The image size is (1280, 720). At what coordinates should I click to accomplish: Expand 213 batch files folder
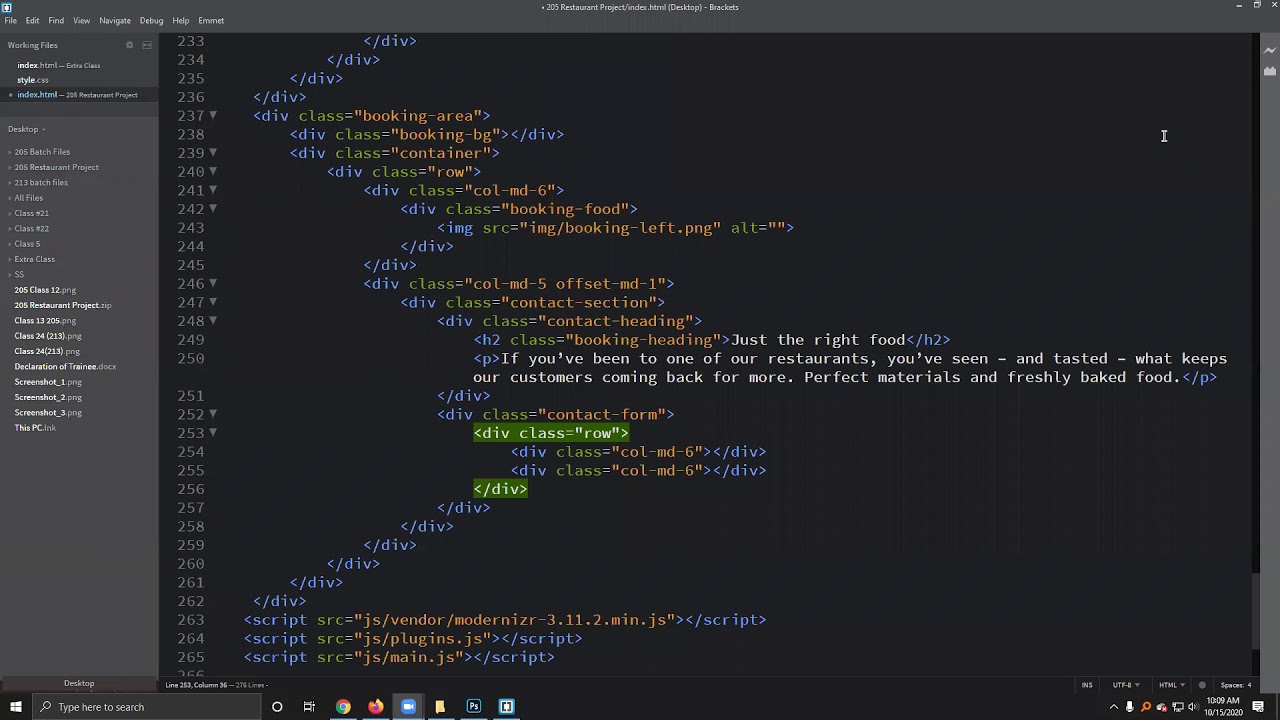[x=41, y=182]
